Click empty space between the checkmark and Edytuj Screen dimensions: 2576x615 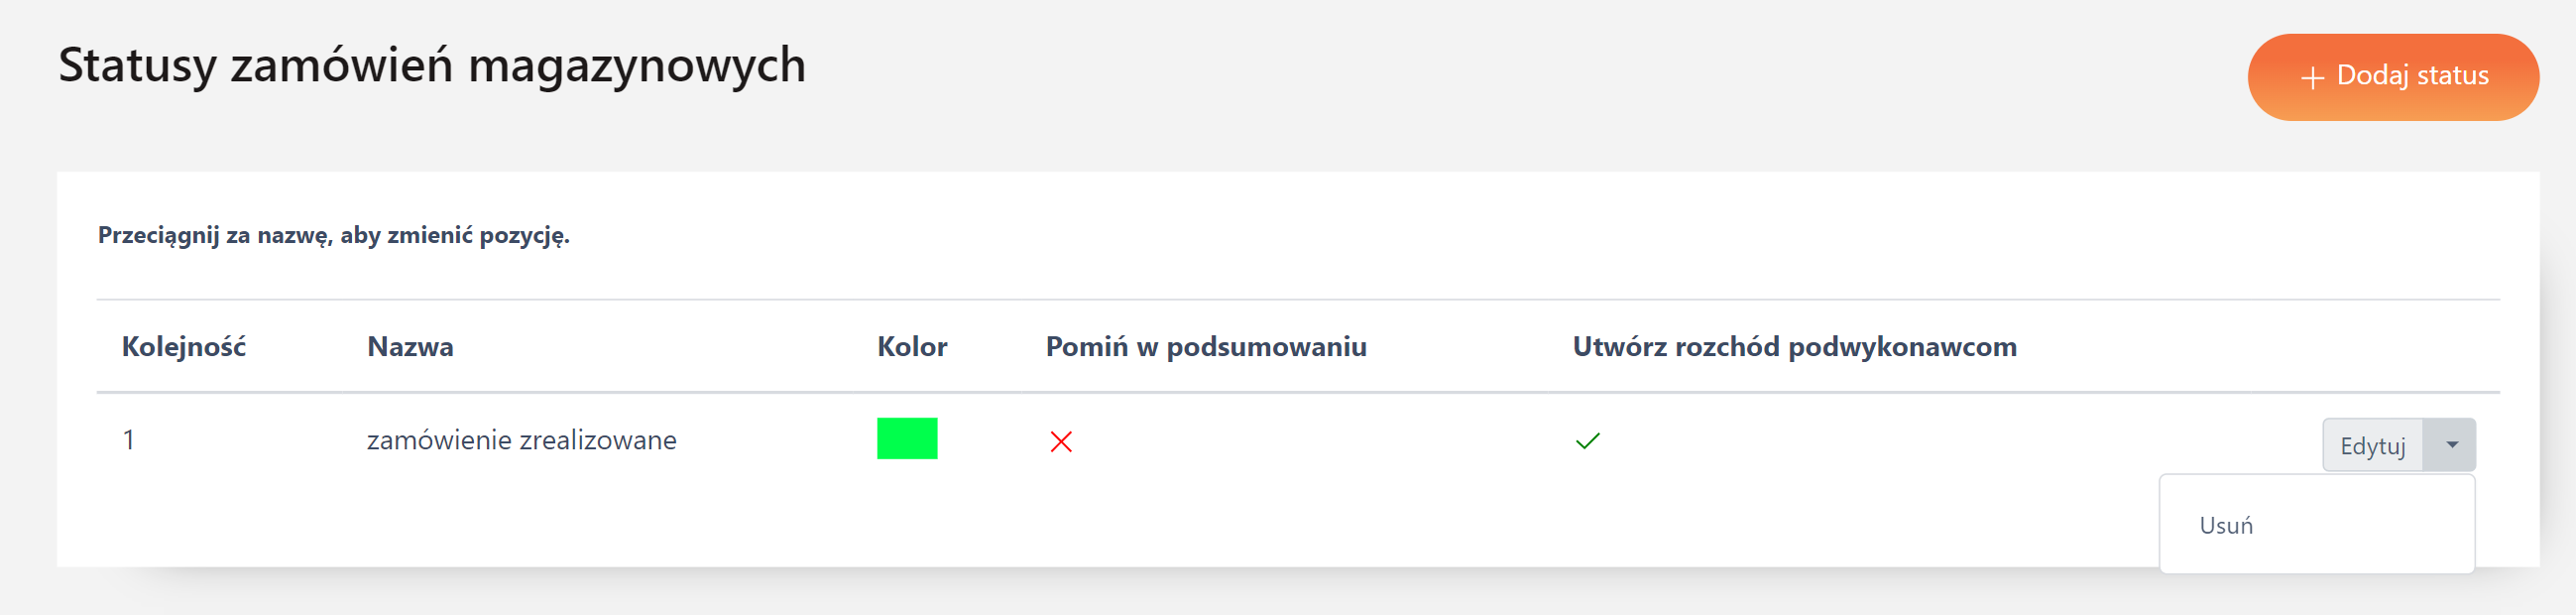(1950, 441)
